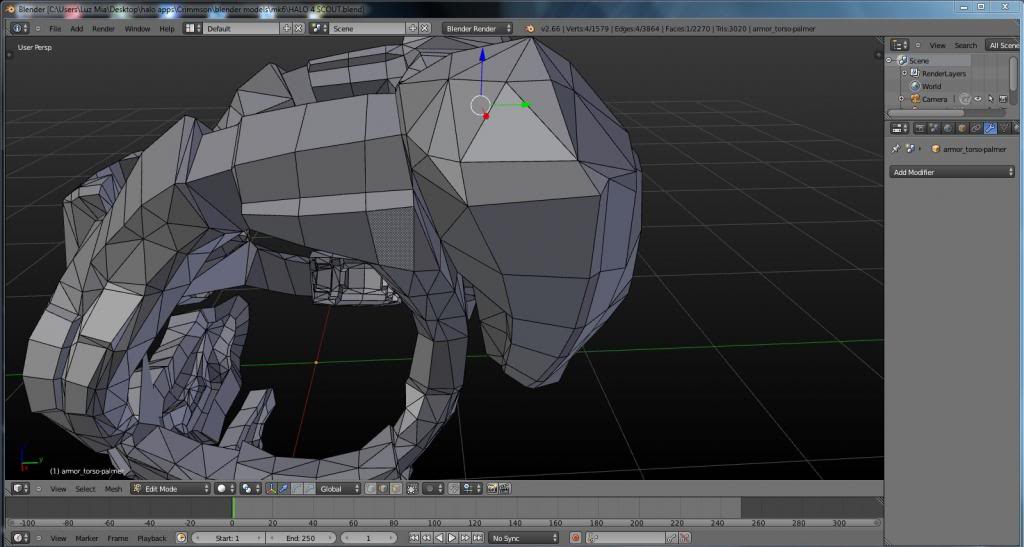Open the File menu
The height and width of the screenshot is (547, 1024).
tap(55, 28)
